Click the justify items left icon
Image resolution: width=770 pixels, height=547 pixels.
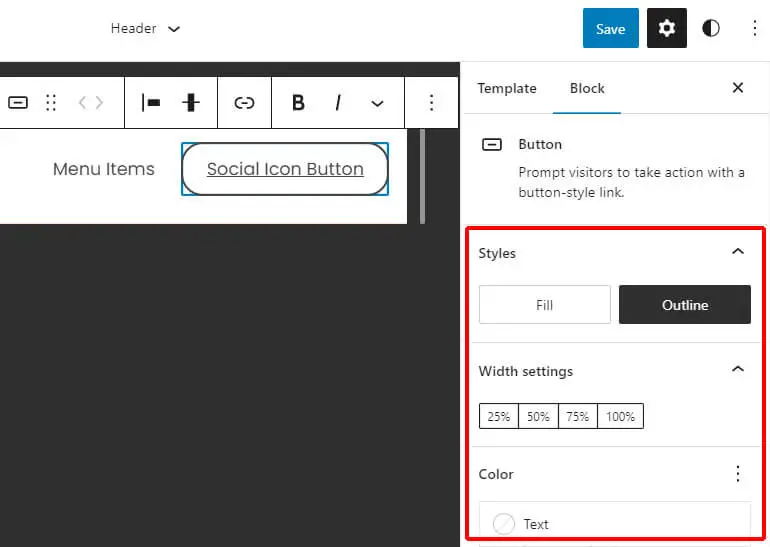pos(151,103)
